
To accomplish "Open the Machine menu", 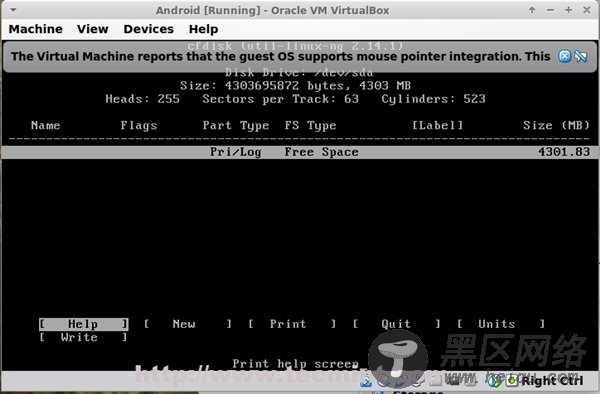I will tap(36, 29).
